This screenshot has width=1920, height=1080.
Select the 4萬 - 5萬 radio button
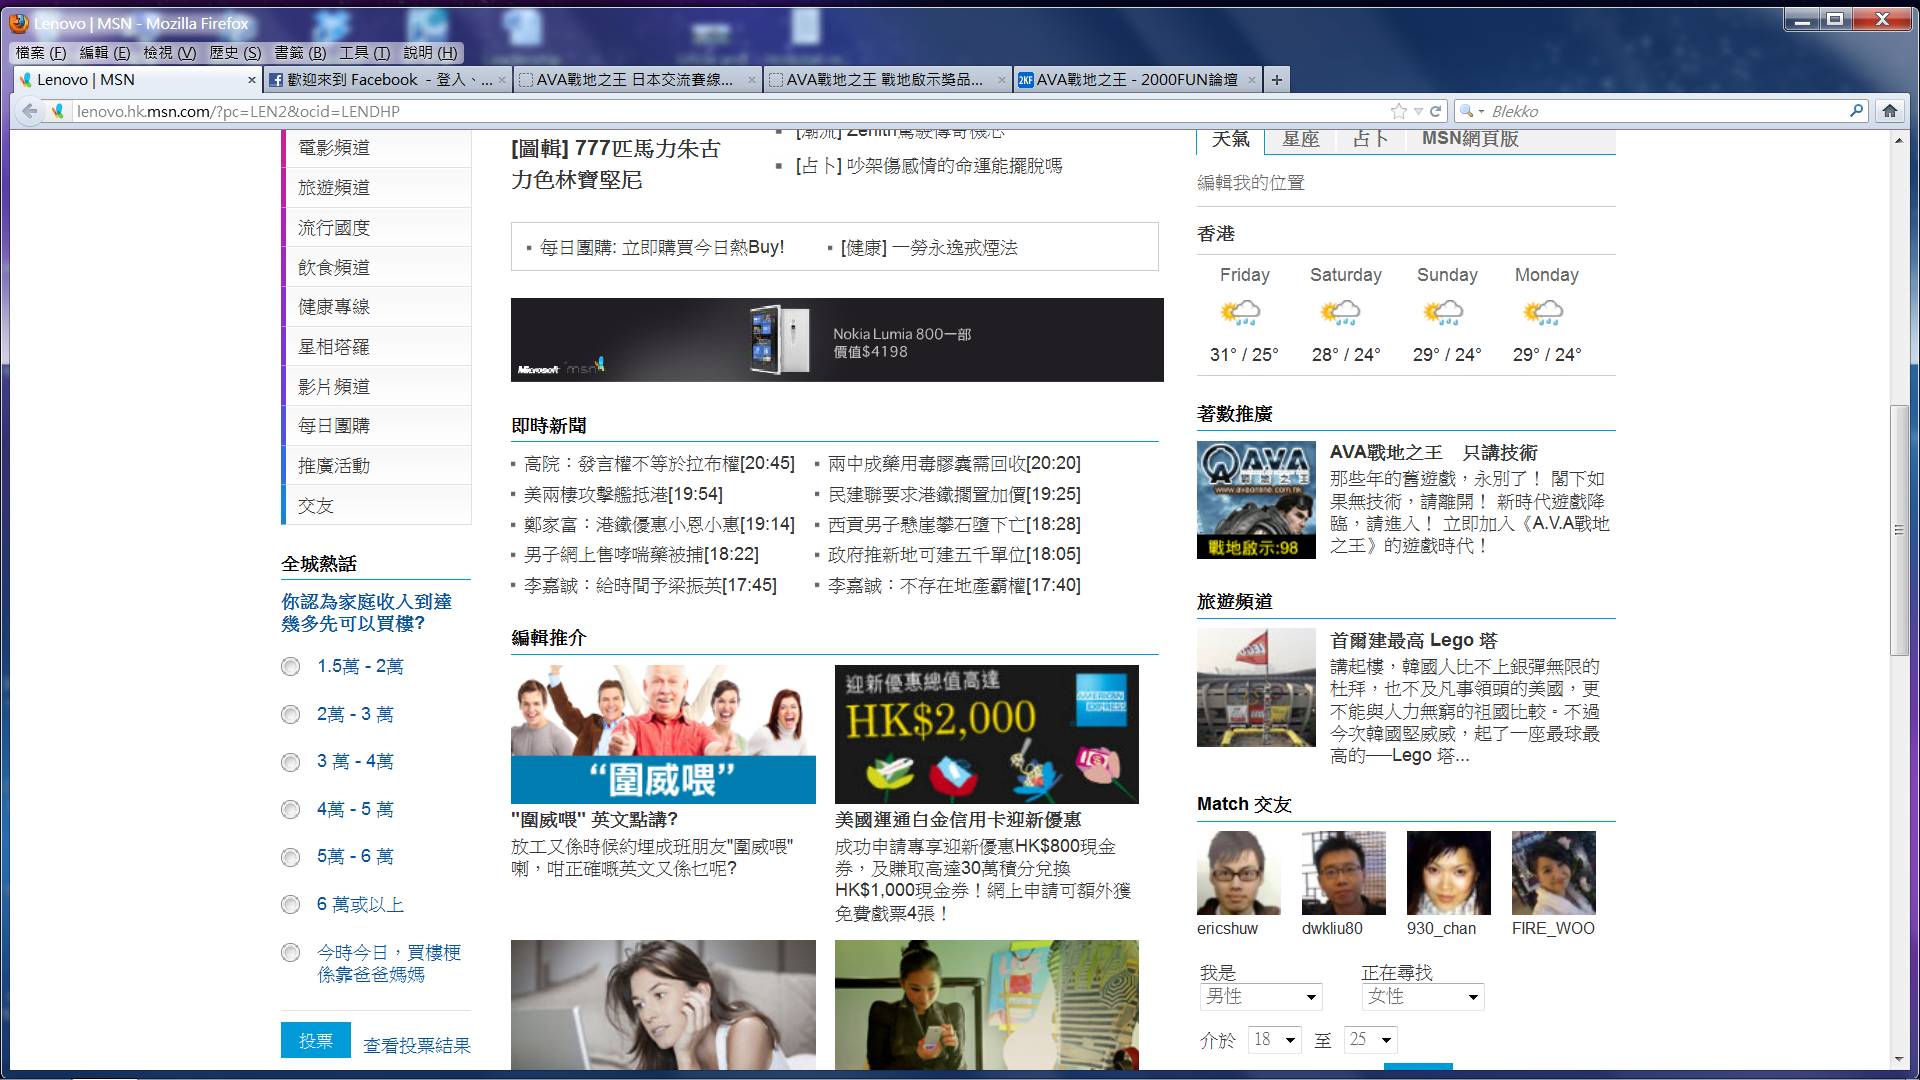(x=291, y=810)
